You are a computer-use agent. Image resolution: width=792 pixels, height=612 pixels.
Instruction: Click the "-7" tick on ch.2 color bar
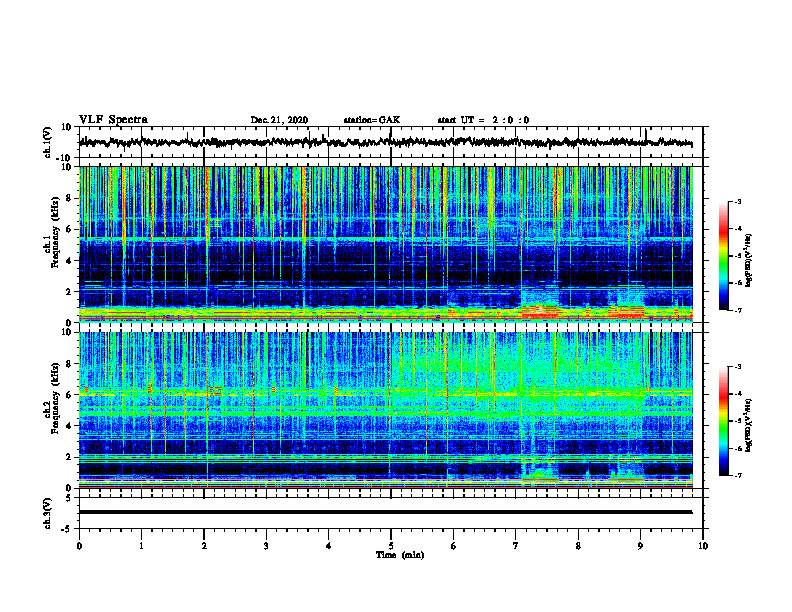(x=738, y=475)
